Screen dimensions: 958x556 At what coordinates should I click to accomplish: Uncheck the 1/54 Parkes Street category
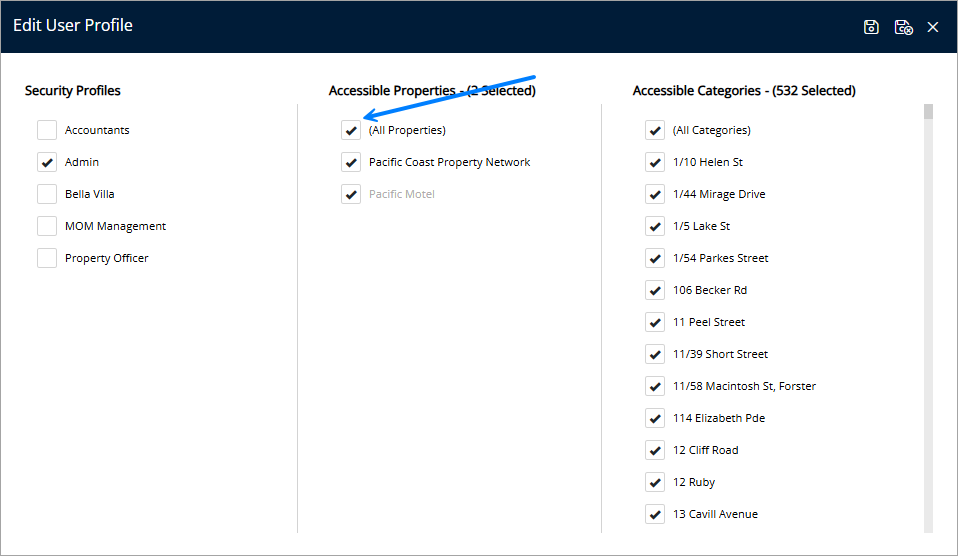click(x=655, y=258)
